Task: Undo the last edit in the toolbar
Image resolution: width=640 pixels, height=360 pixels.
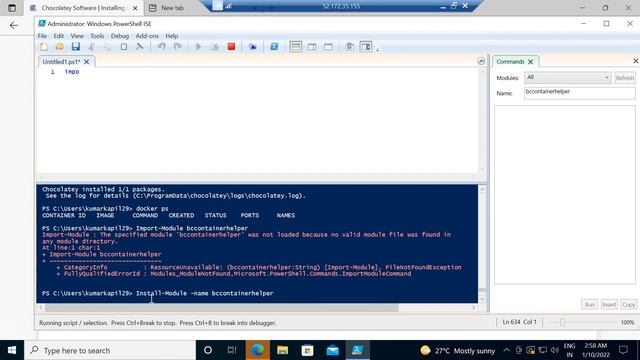Action: click(x=162, y=47)
